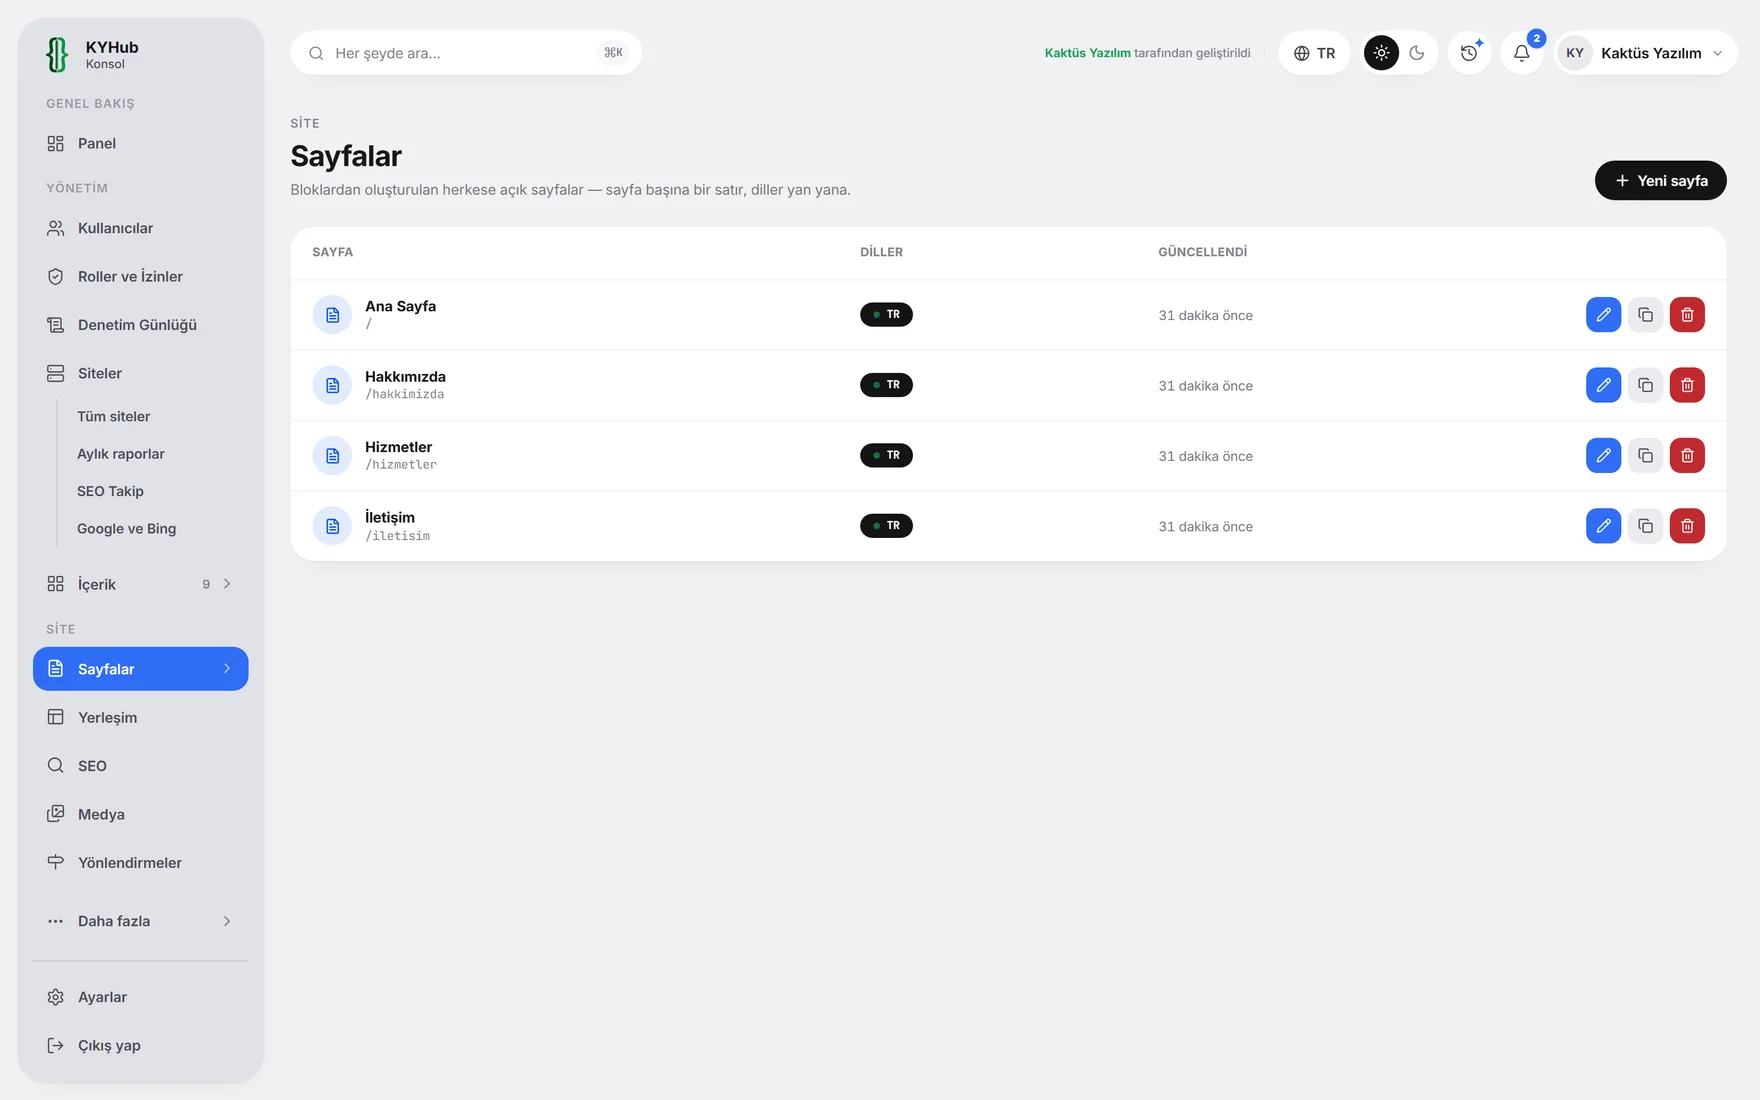Open the history clock icon in header
Screen dimensions: 1760x1100
[x=1469, y=53]
